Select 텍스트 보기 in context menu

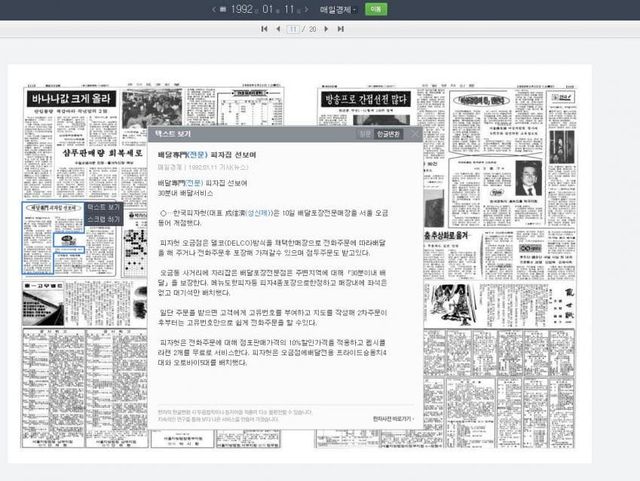(x=104, y=207)
